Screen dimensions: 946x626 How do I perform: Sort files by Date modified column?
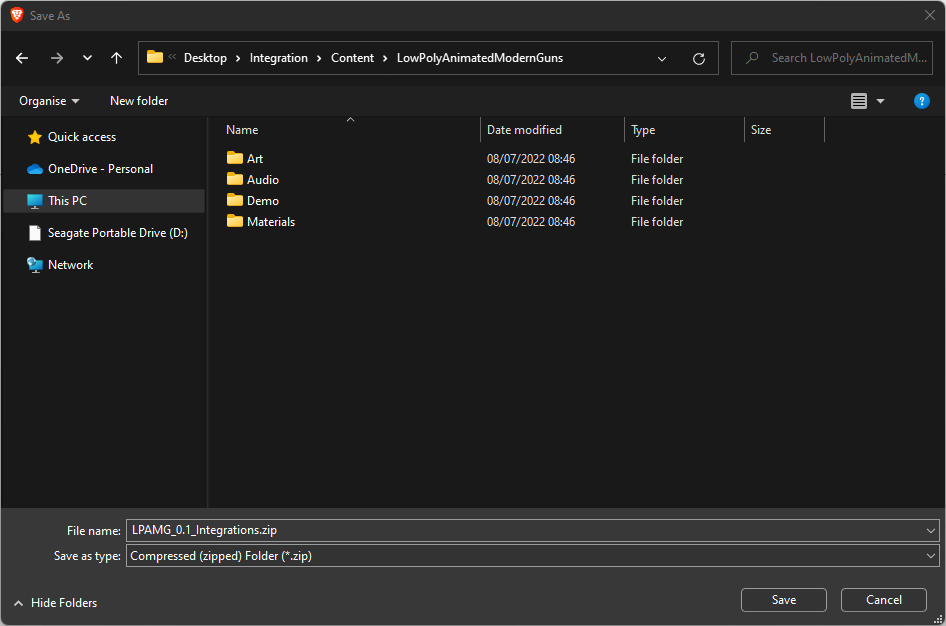pyautogui.click(x=524, y=130)
